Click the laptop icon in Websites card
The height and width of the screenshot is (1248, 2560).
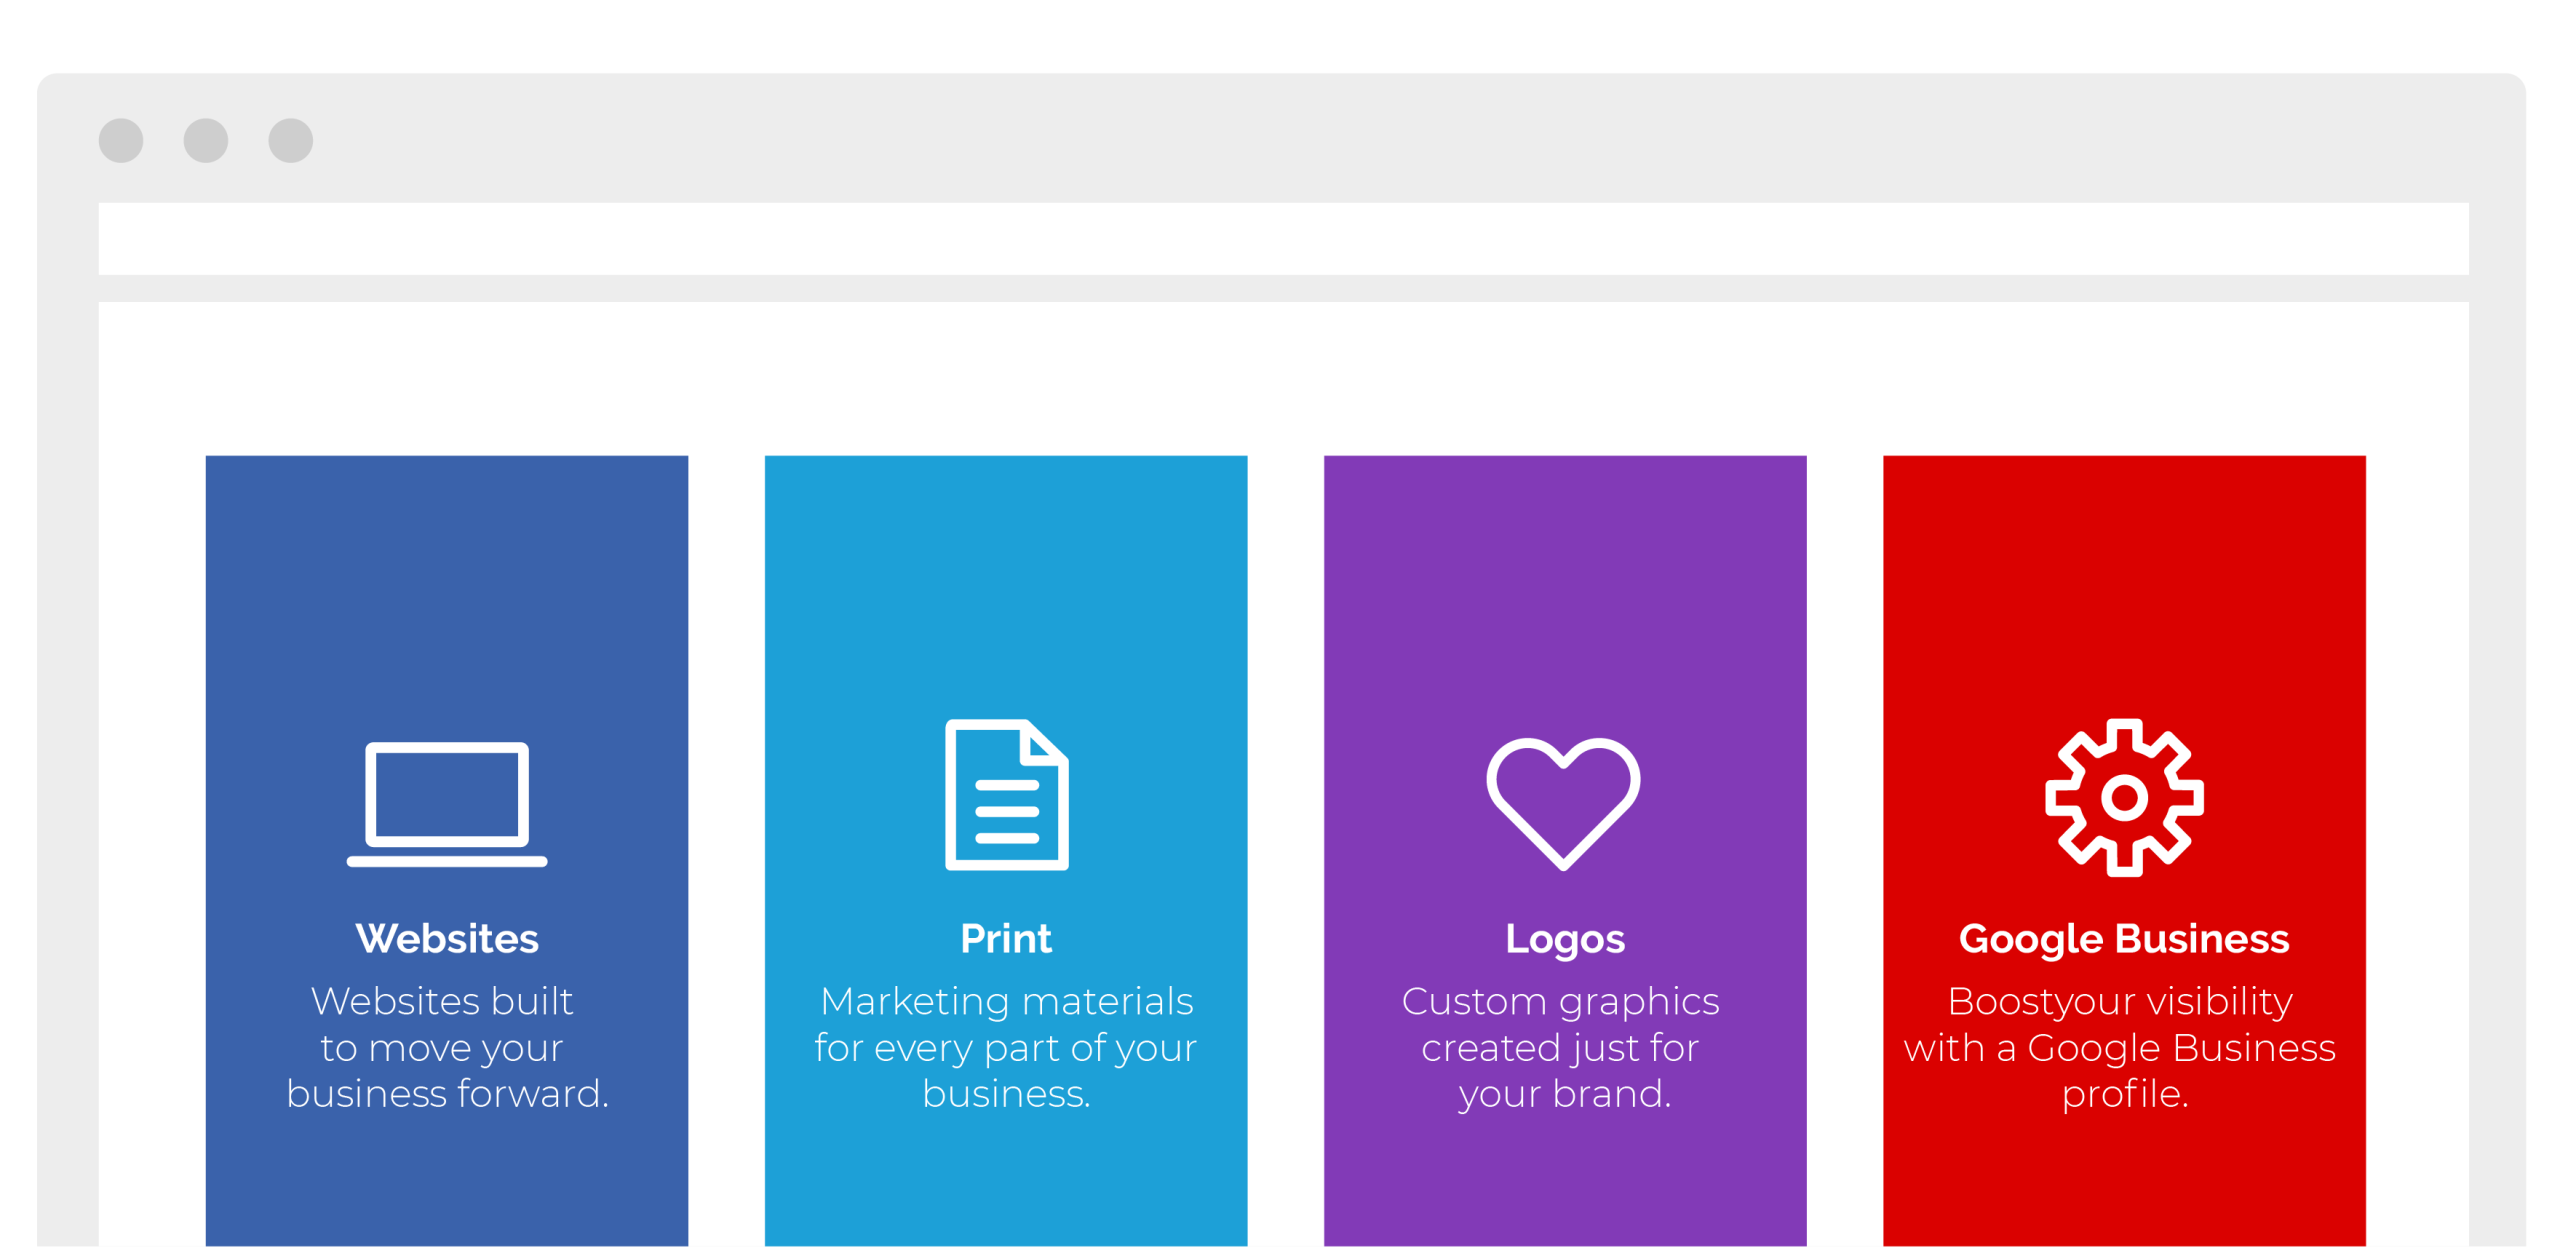447,803
